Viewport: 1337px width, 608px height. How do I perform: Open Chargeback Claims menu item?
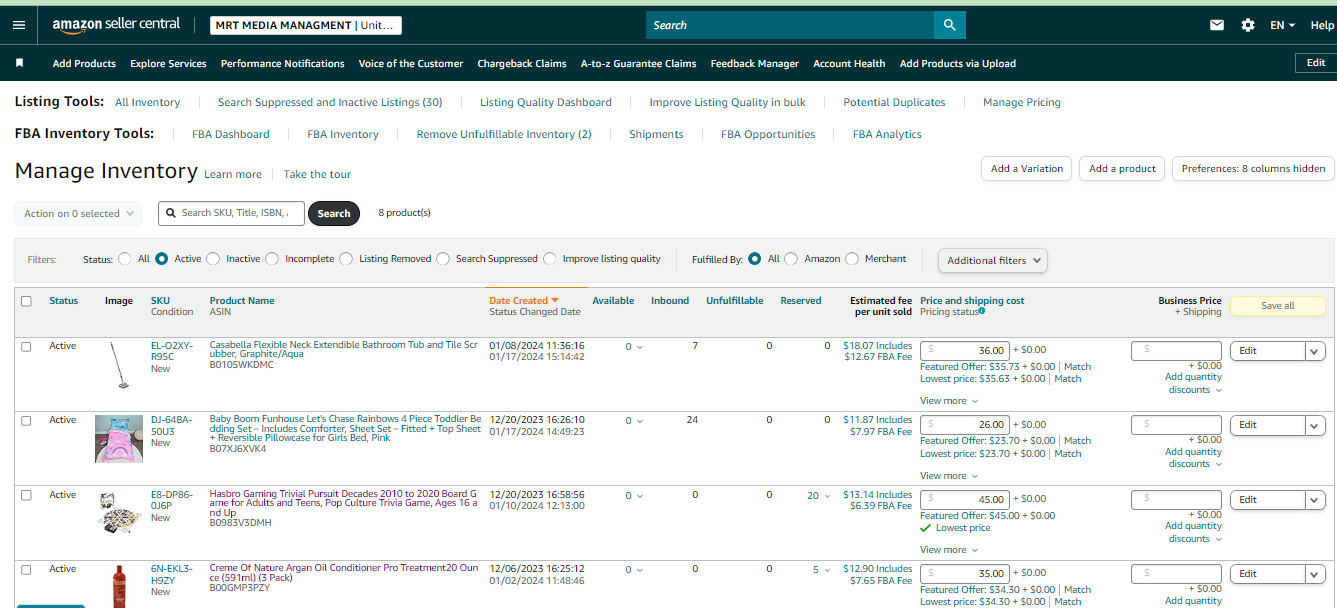click(x=522, y=63)
